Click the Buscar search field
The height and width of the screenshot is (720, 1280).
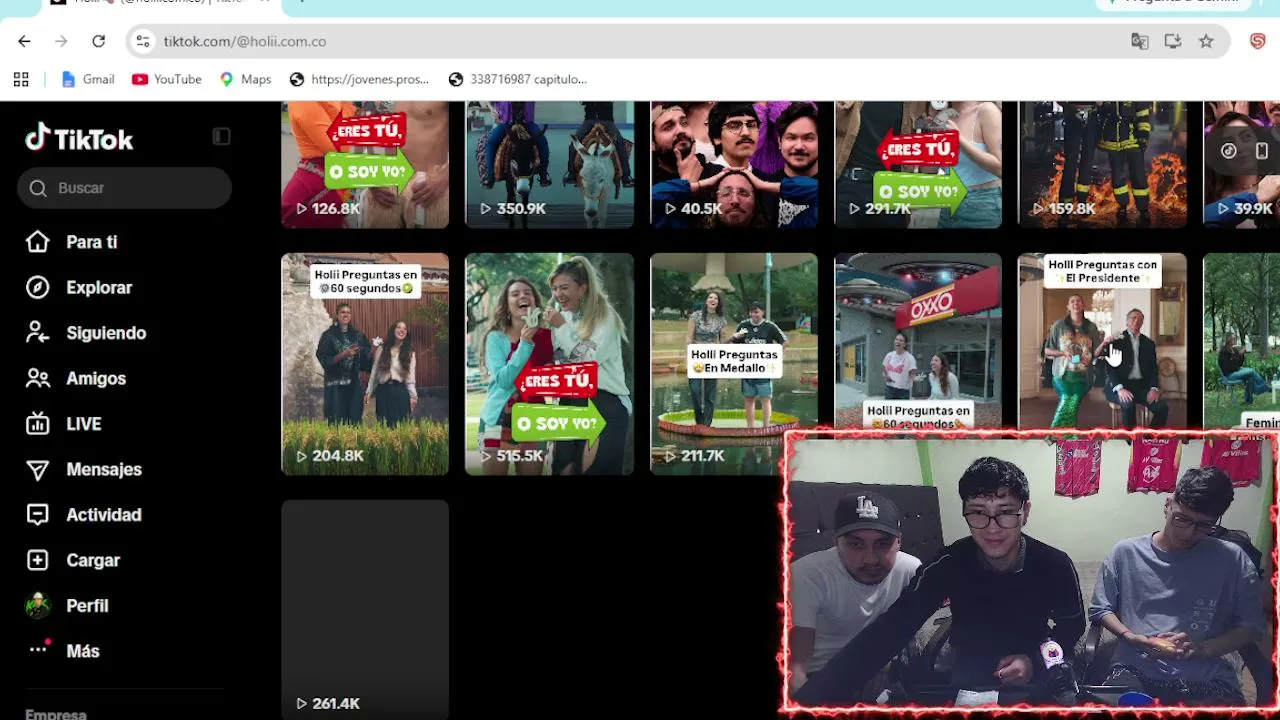tap(124, 188)
